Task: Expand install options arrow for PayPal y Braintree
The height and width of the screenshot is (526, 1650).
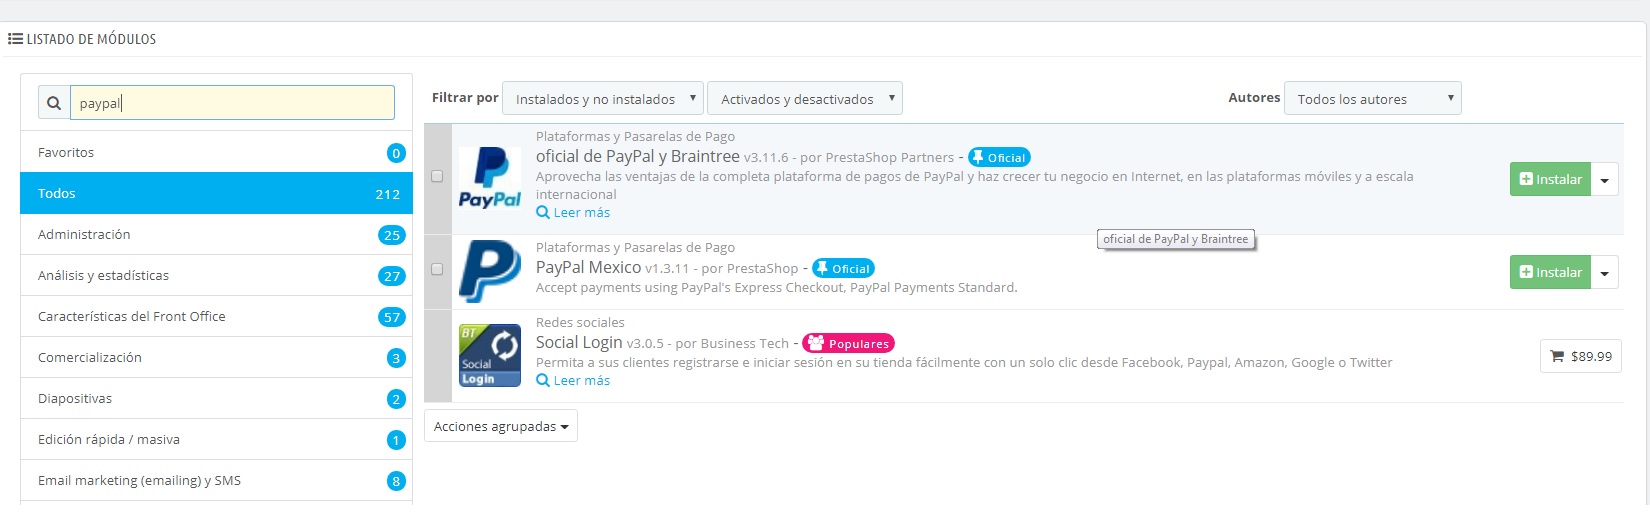Action: (1605, 179)
